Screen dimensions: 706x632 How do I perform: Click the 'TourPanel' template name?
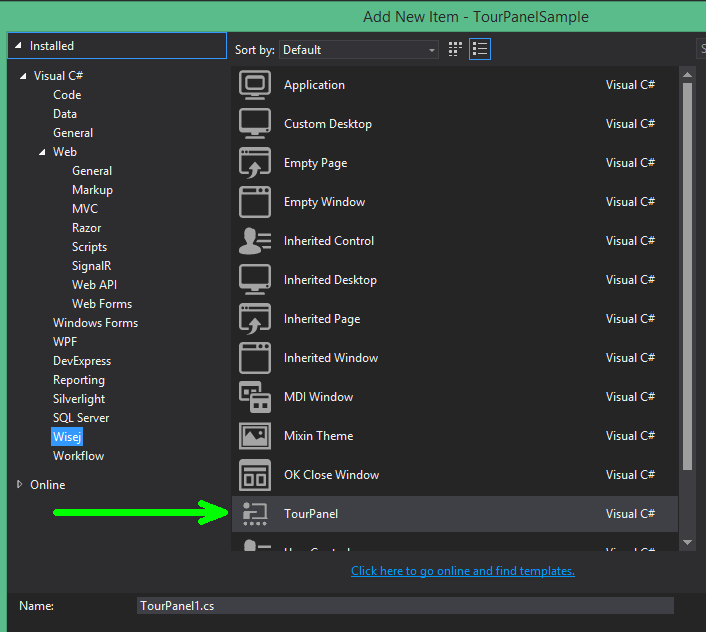tap(311, 514)
